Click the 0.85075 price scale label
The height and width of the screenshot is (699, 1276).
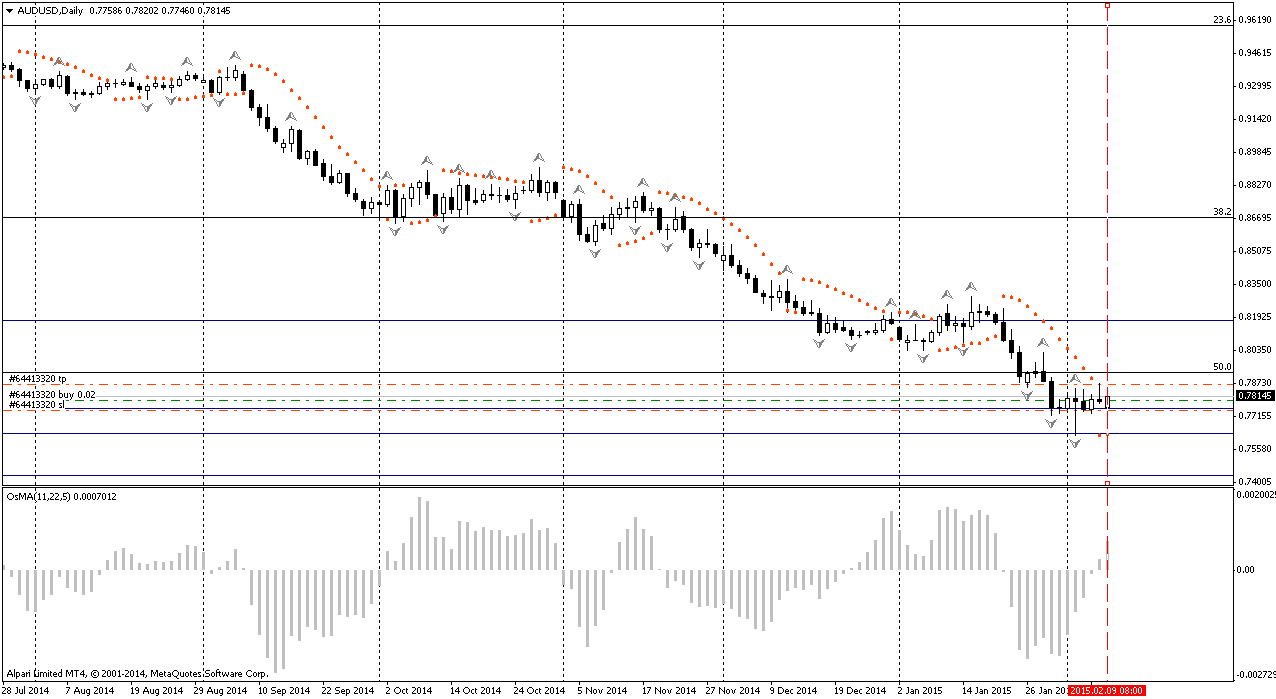1256,251
